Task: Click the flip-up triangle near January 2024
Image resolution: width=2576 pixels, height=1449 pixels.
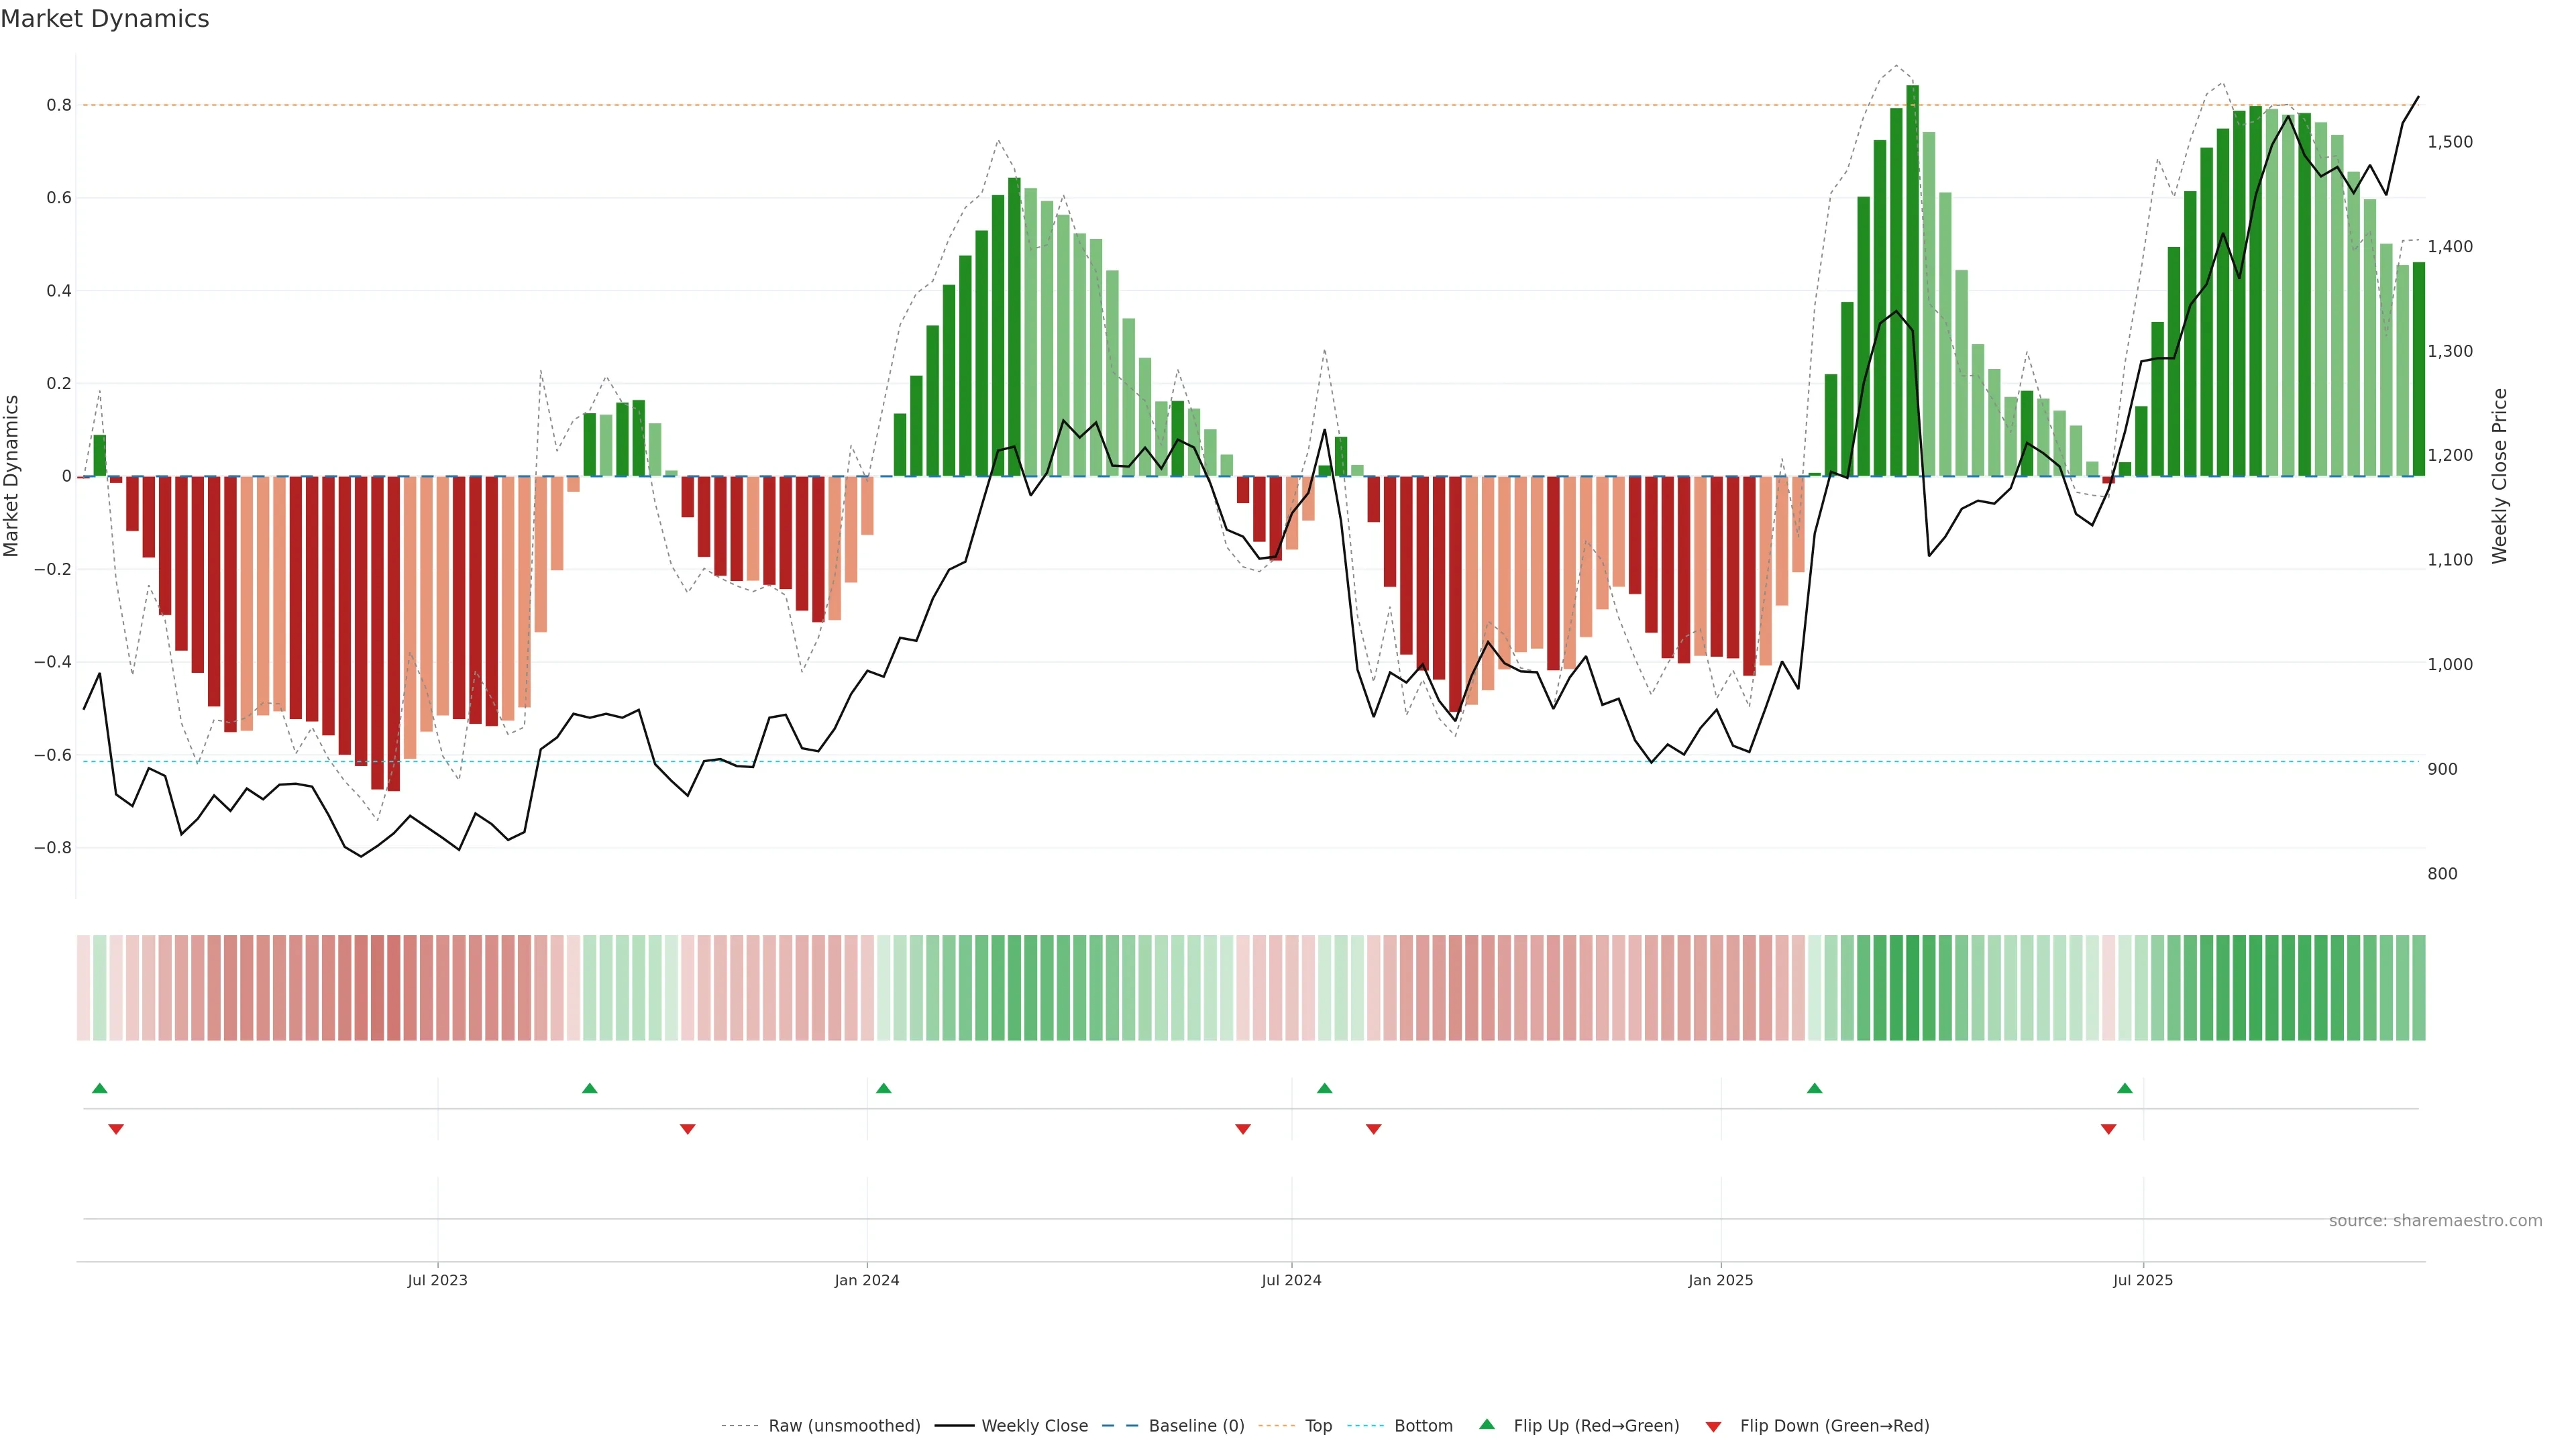Action: coord(883,1088)
